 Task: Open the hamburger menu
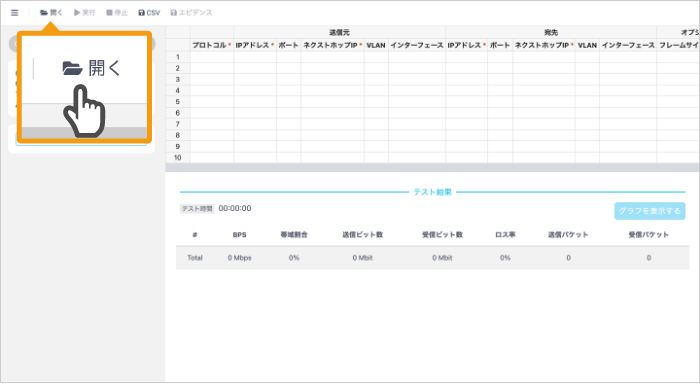coord(15,13)
